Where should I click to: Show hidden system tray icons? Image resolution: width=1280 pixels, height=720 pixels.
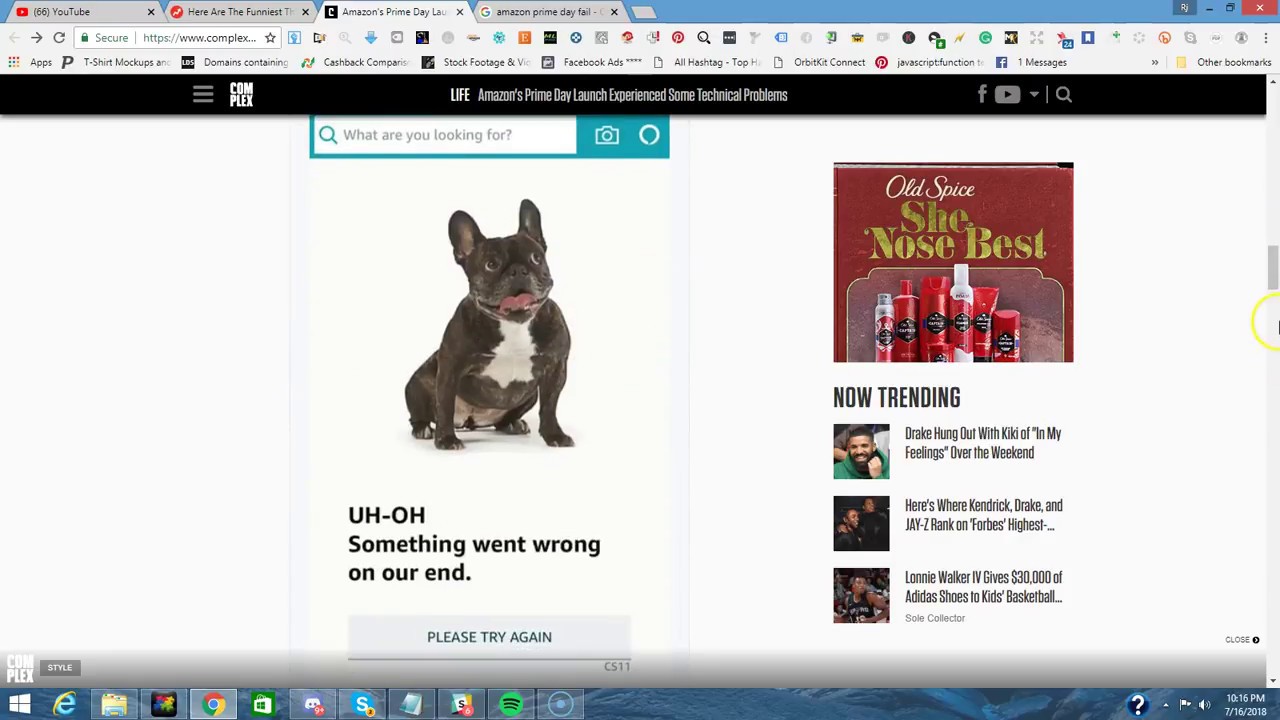point(1165,705)
